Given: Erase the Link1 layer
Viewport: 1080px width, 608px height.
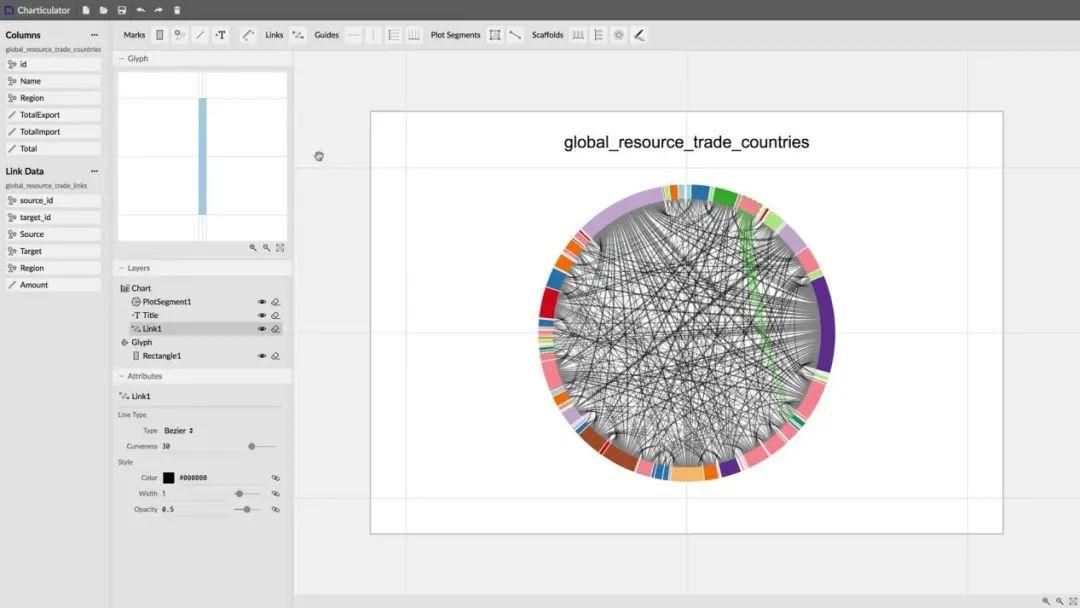Looking at the screenshot, I should [276, 329].
